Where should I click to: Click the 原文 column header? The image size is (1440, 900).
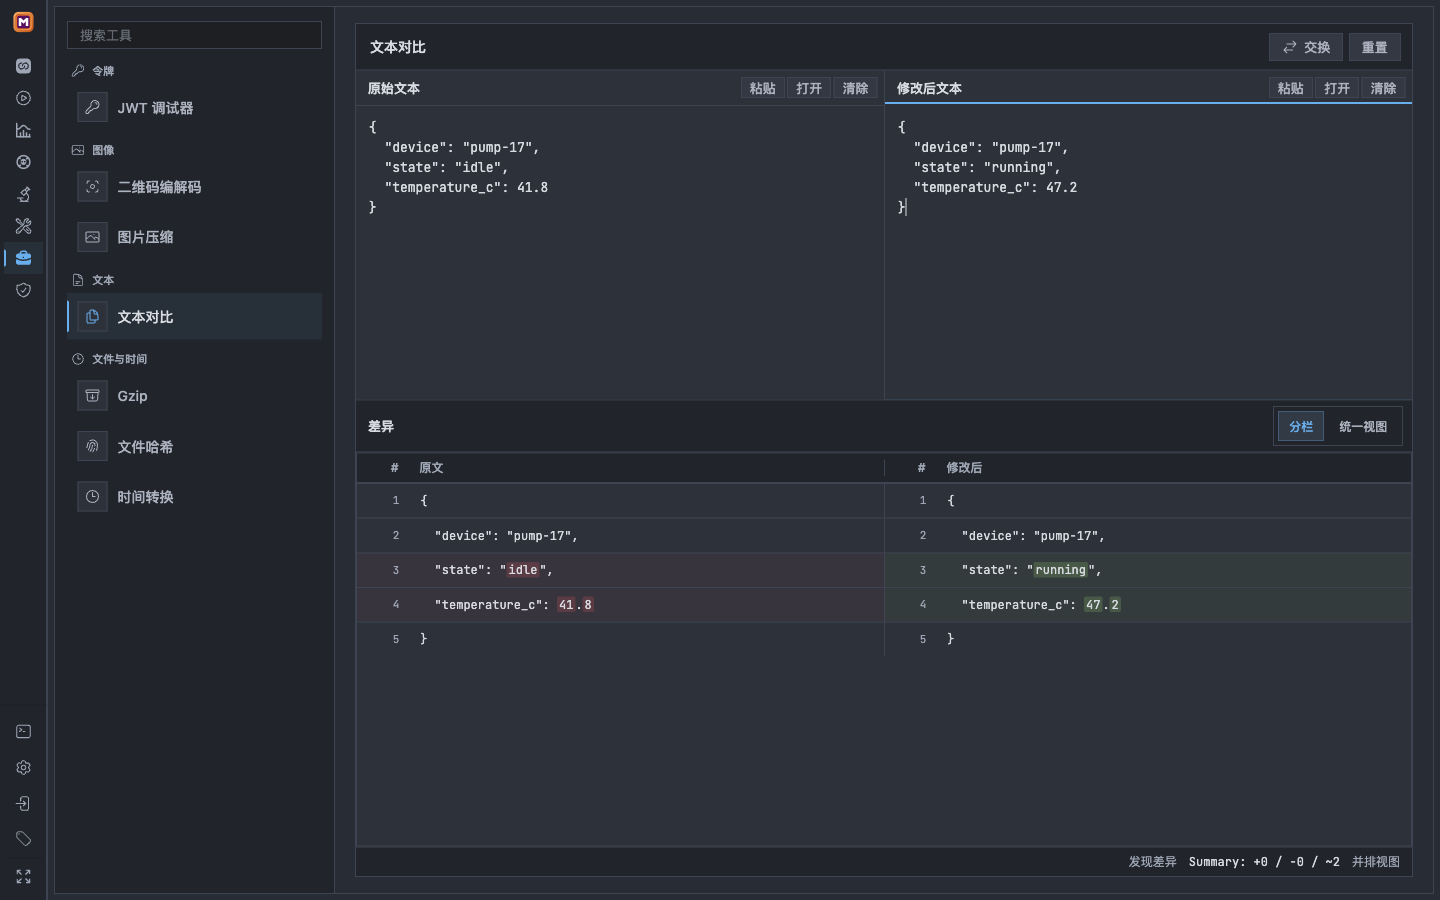click(x=431, y=468)
